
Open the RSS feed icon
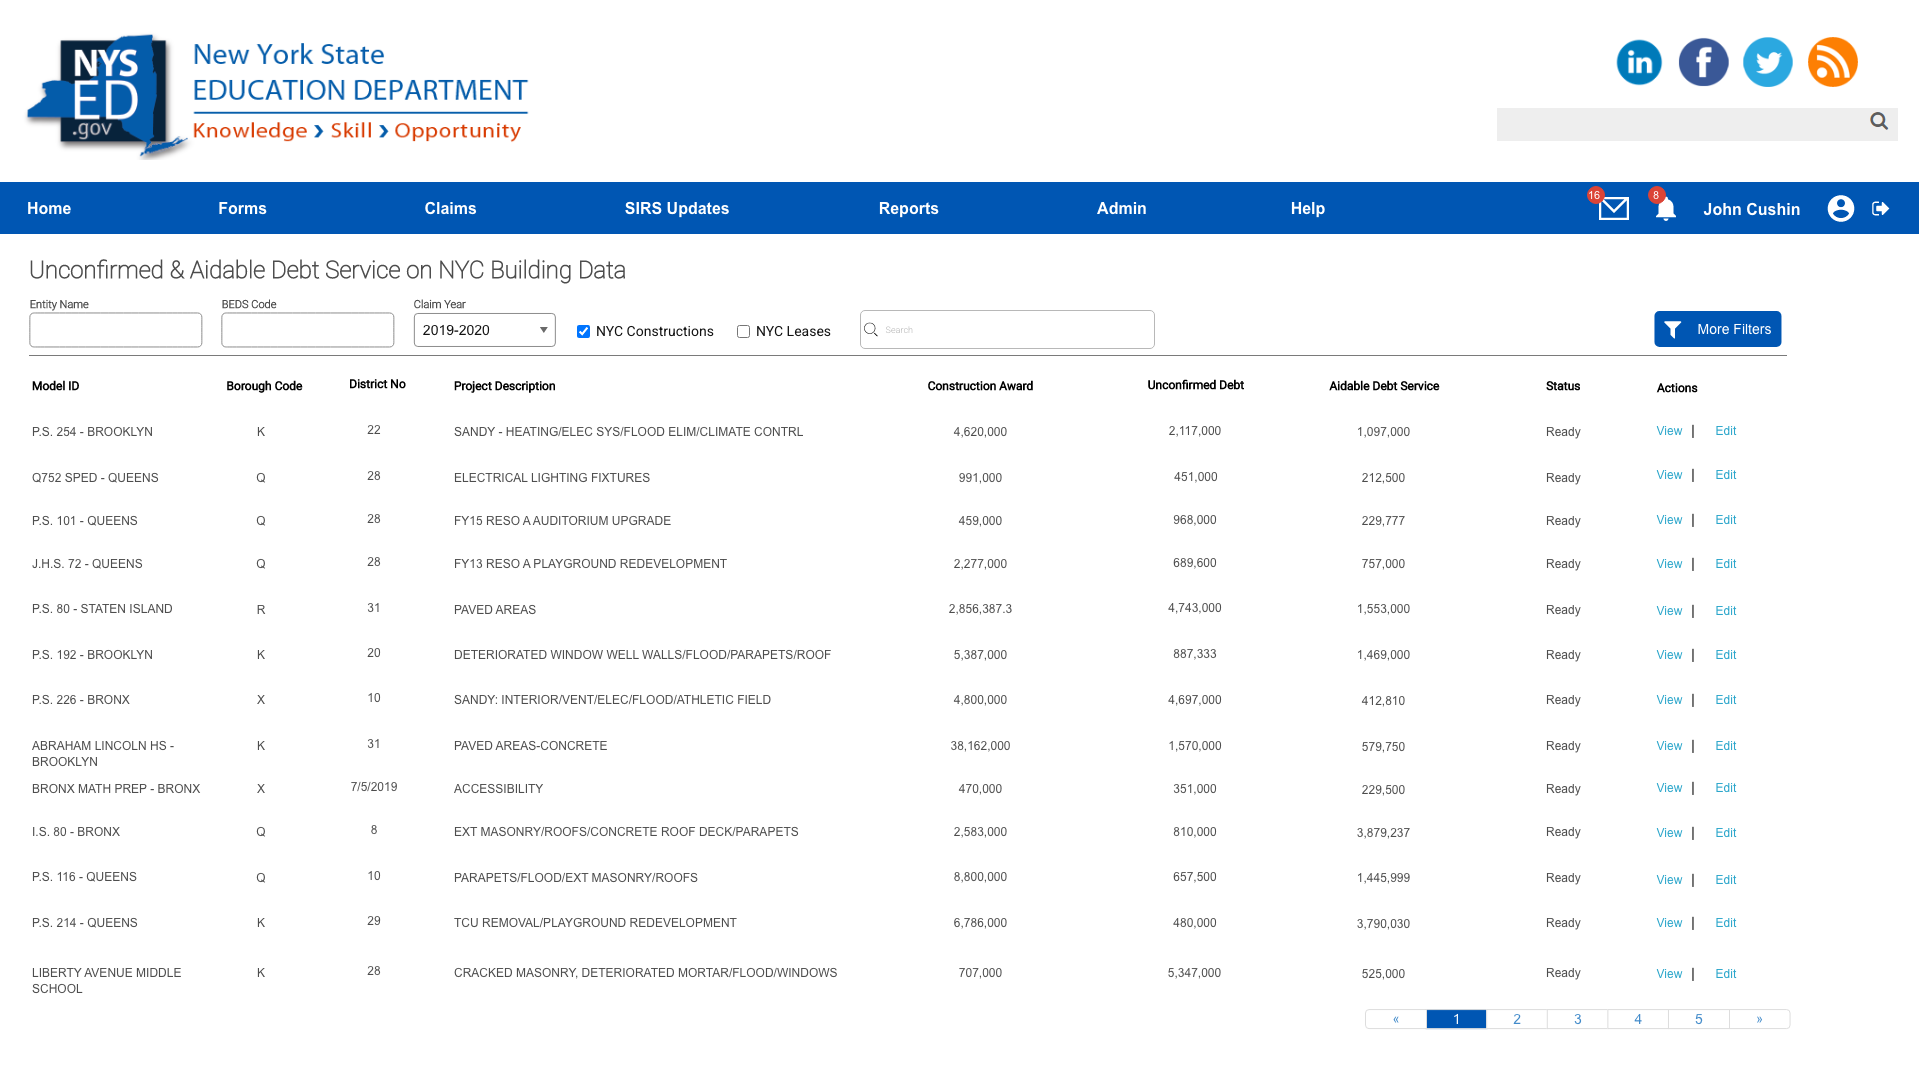pos(1832,62)
